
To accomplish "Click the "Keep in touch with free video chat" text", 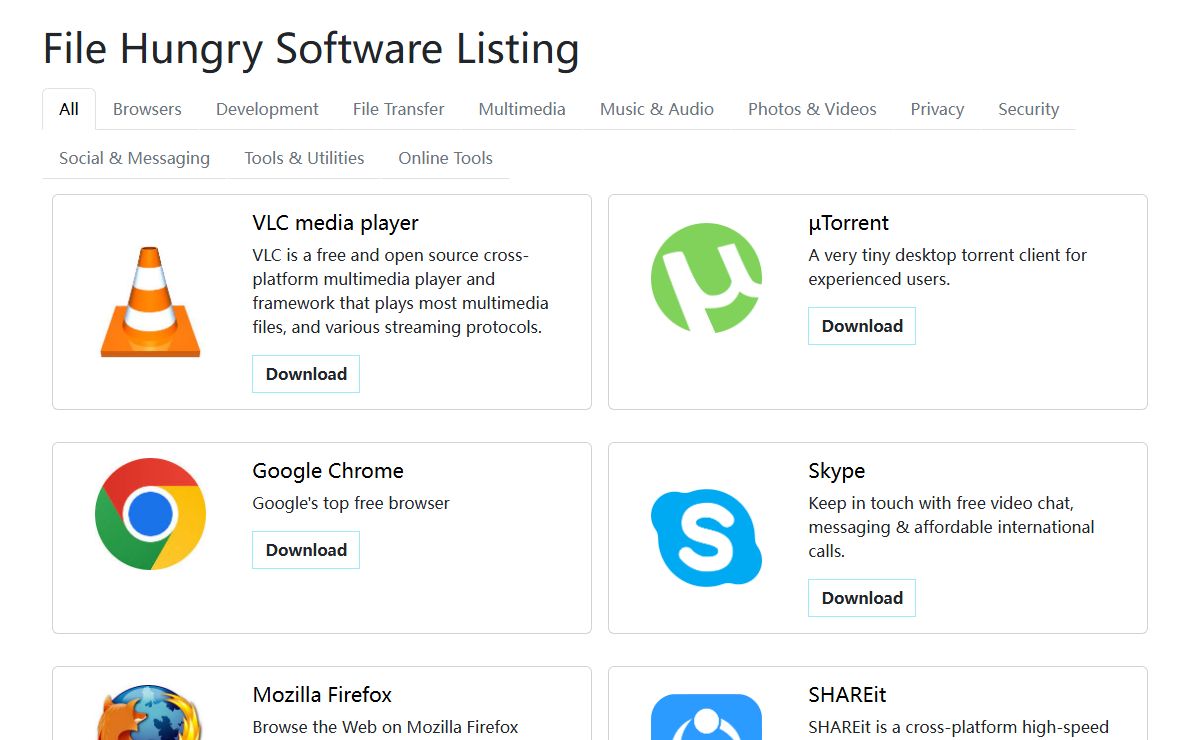I will point(951,527).
